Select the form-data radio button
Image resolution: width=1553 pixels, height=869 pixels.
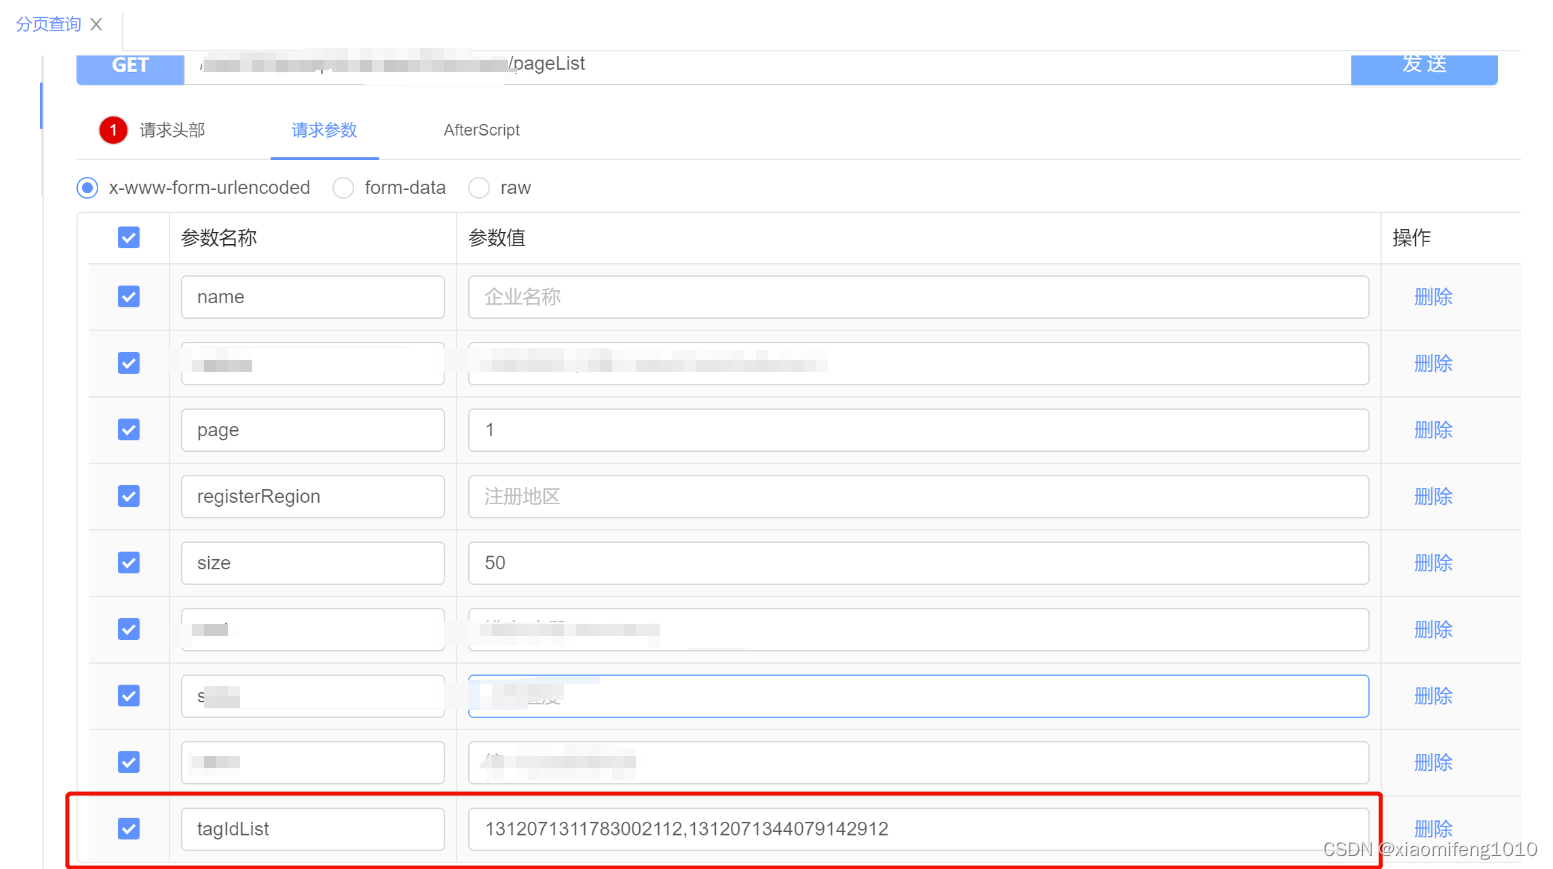click(343, 187)
